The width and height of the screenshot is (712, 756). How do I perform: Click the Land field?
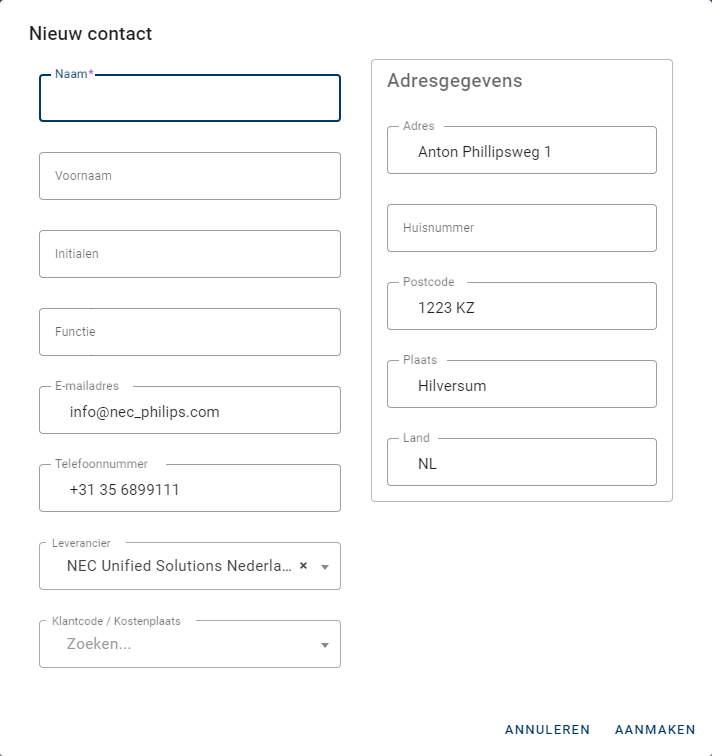(x=521, y=464)
